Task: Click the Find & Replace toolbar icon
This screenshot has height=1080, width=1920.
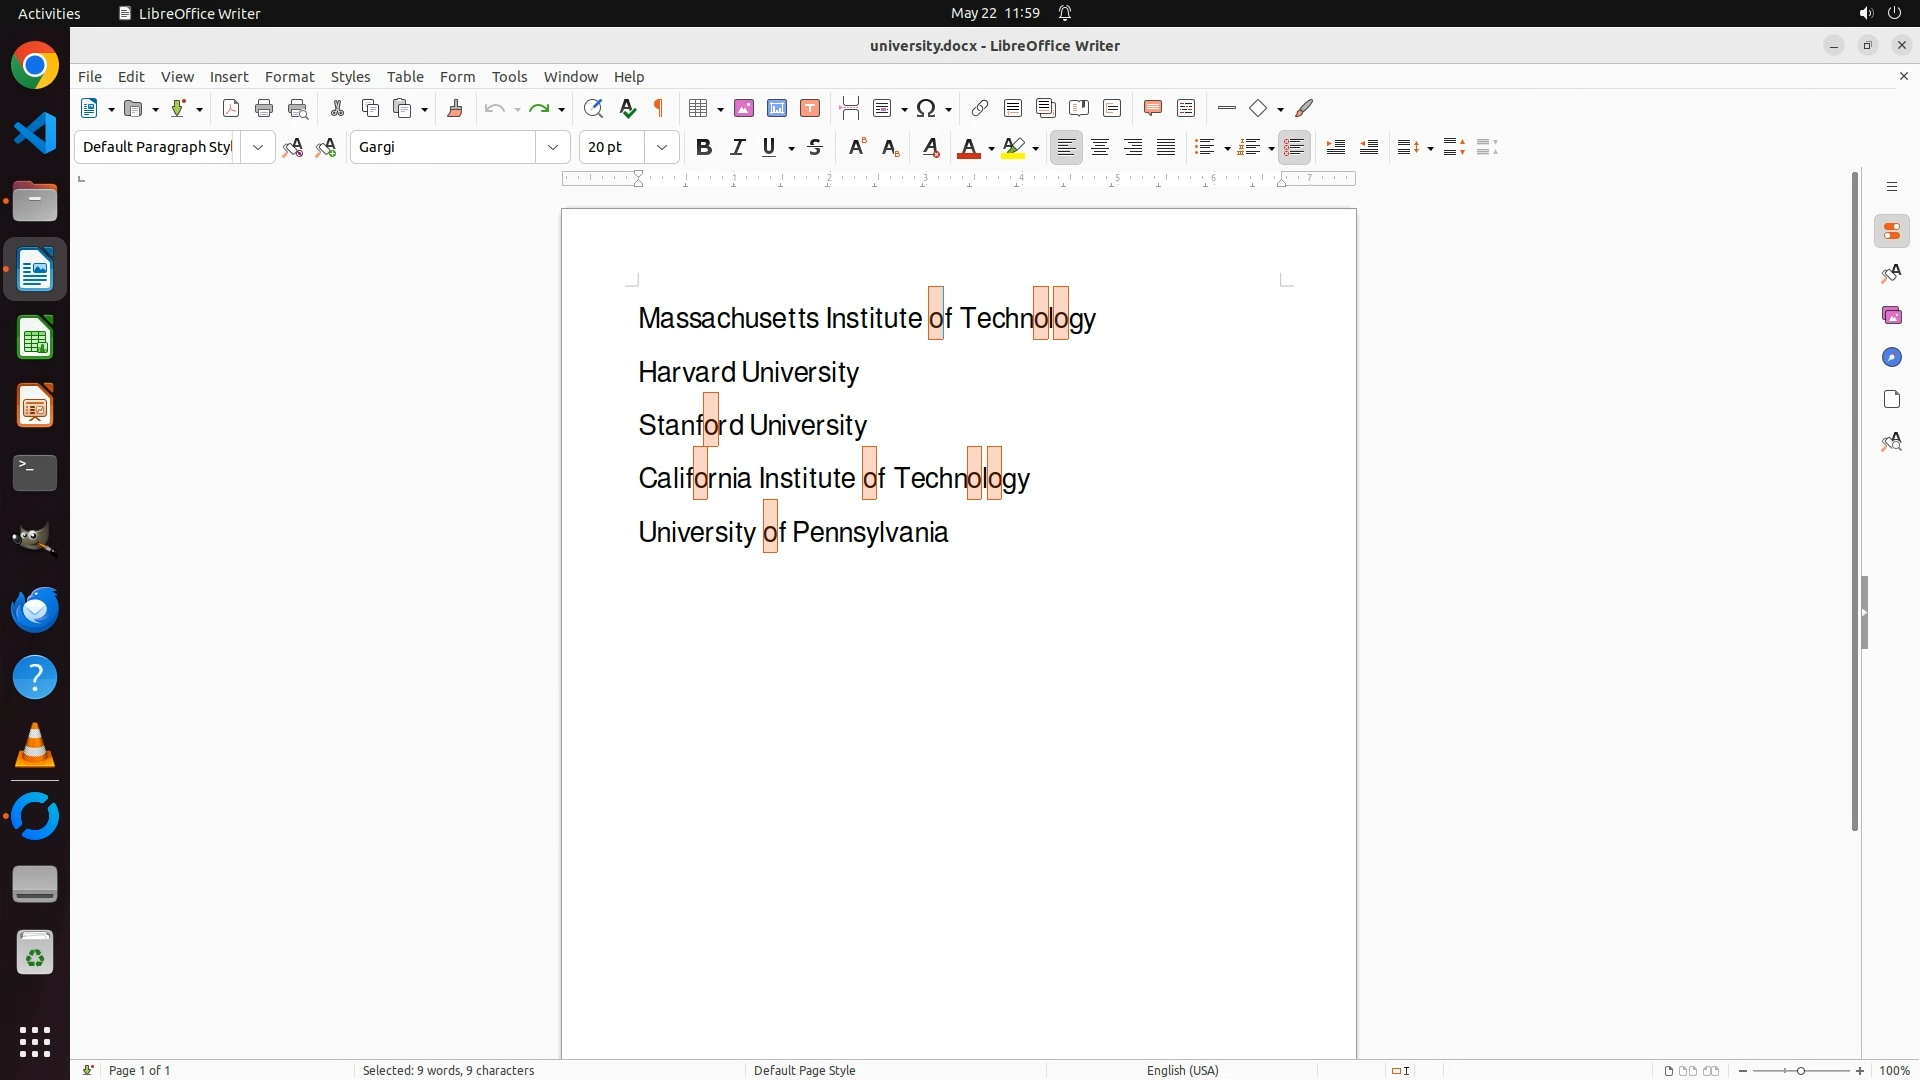Action: [x=593, y=108]
